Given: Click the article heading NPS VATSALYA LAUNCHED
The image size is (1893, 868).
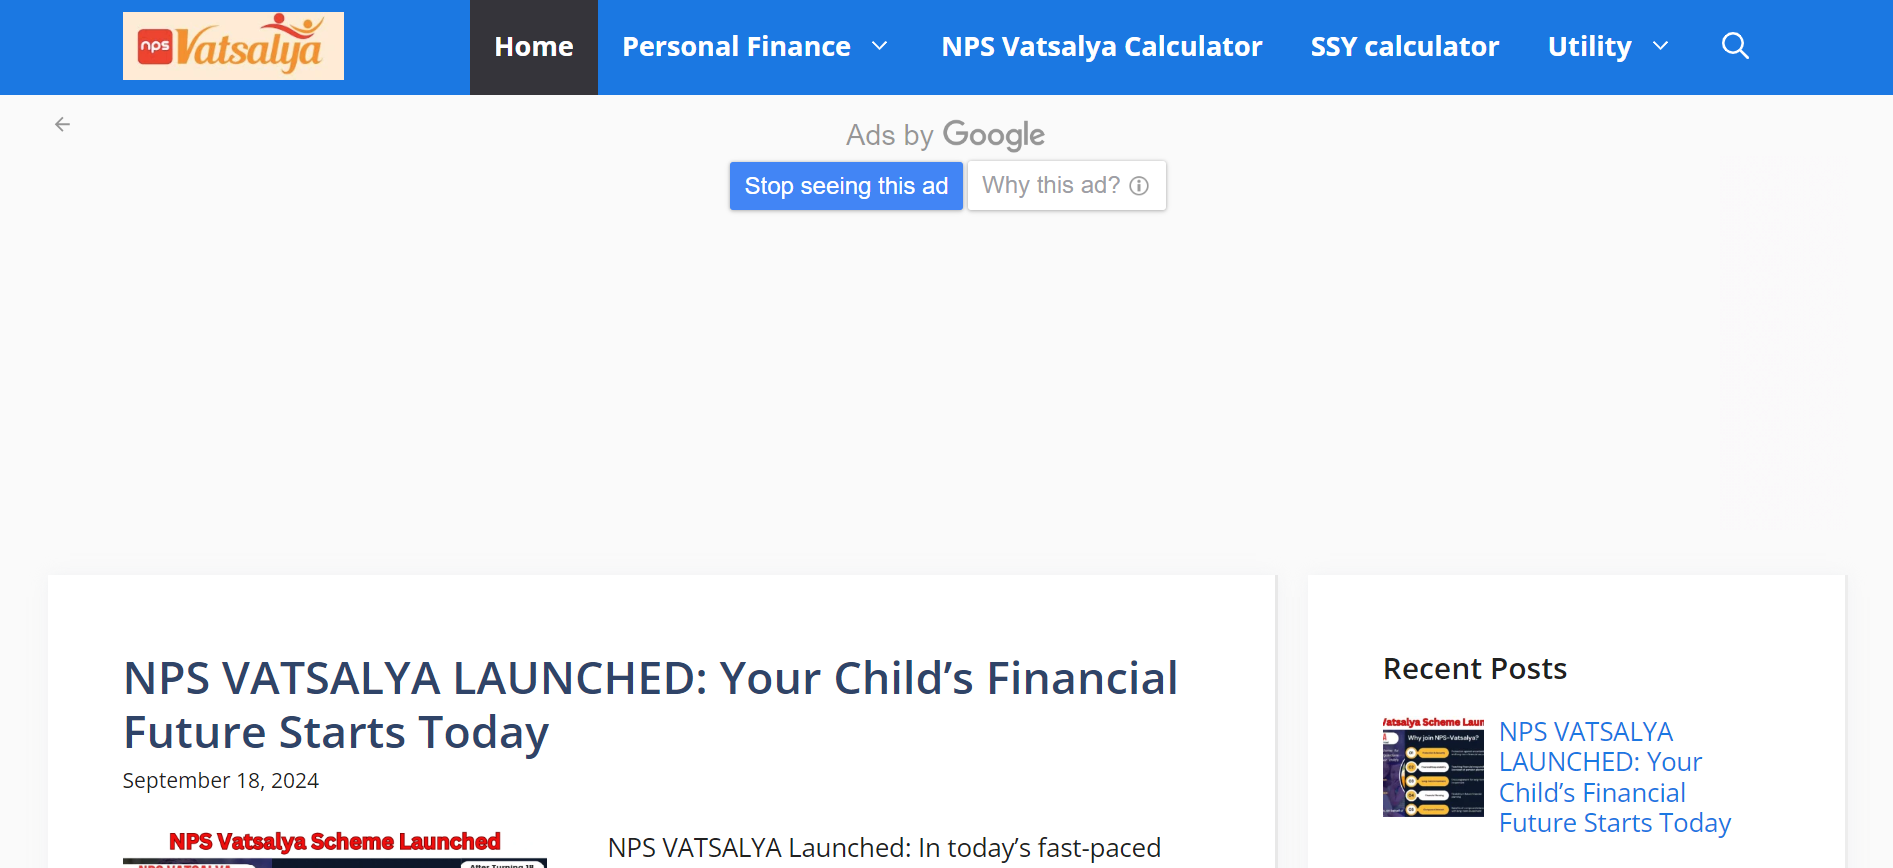Looking at the screenshot, I should pos(649,705).
